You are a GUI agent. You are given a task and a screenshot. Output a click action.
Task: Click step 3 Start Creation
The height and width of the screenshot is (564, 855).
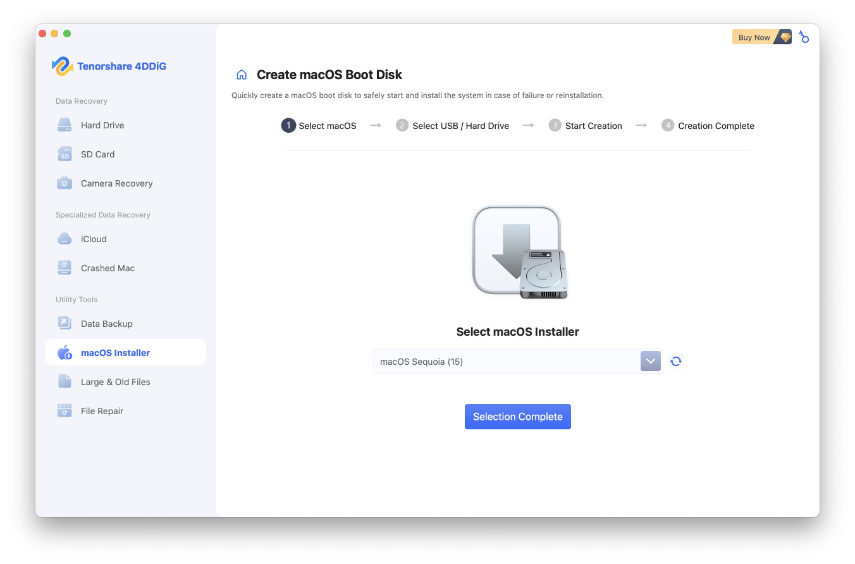585,126
